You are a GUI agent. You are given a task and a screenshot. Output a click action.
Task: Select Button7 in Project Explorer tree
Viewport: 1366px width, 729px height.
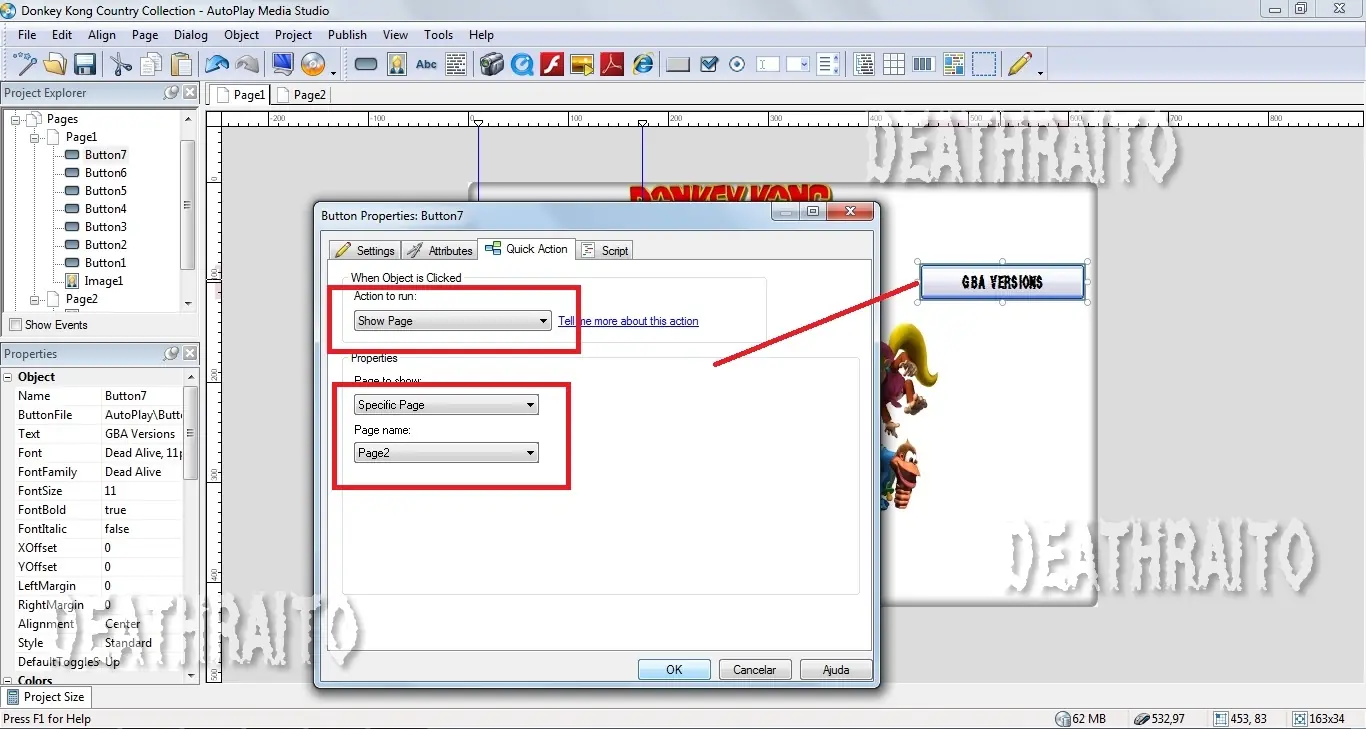click(x=105, y=155)
